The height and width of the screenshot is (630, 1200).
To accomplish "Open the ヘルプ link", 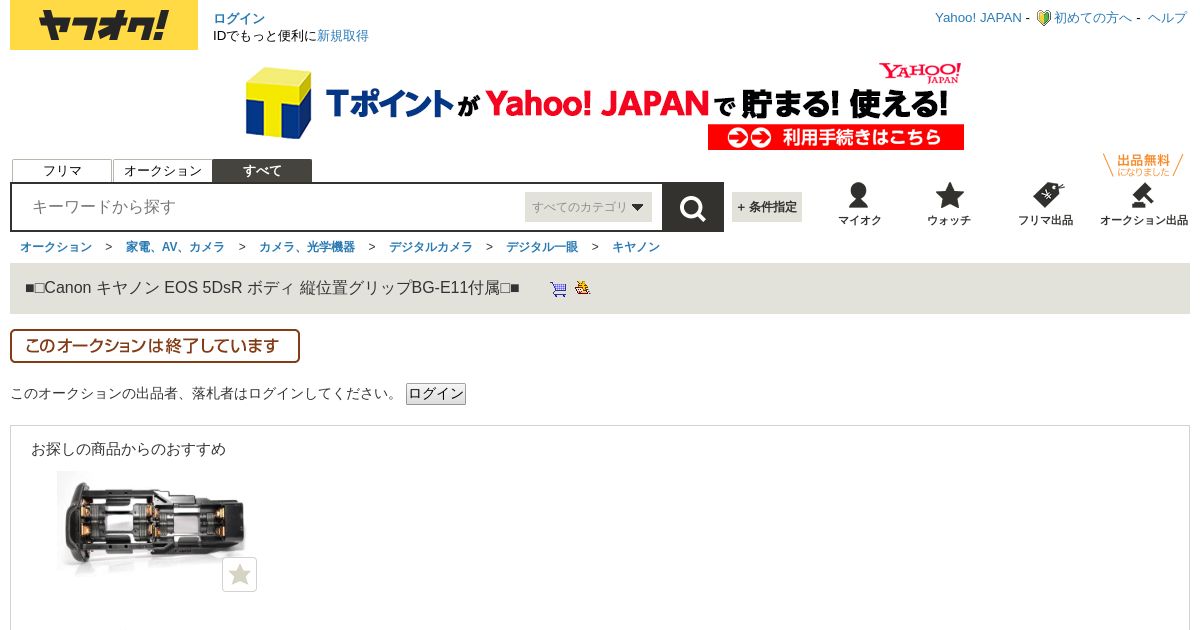I will (x=1167, y=17).
